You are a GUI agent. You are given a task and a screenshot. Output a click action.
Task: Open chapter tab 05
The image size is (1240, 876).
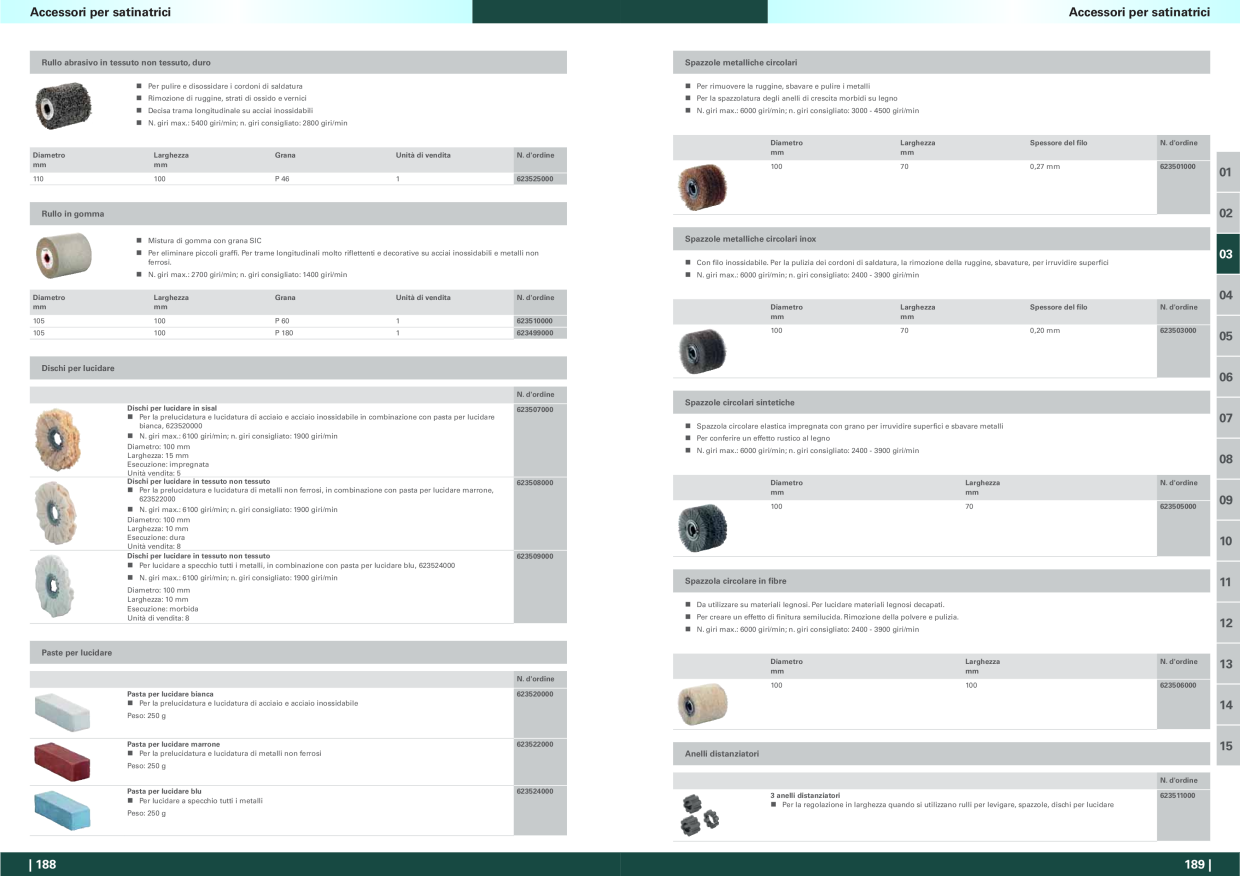1227,336
